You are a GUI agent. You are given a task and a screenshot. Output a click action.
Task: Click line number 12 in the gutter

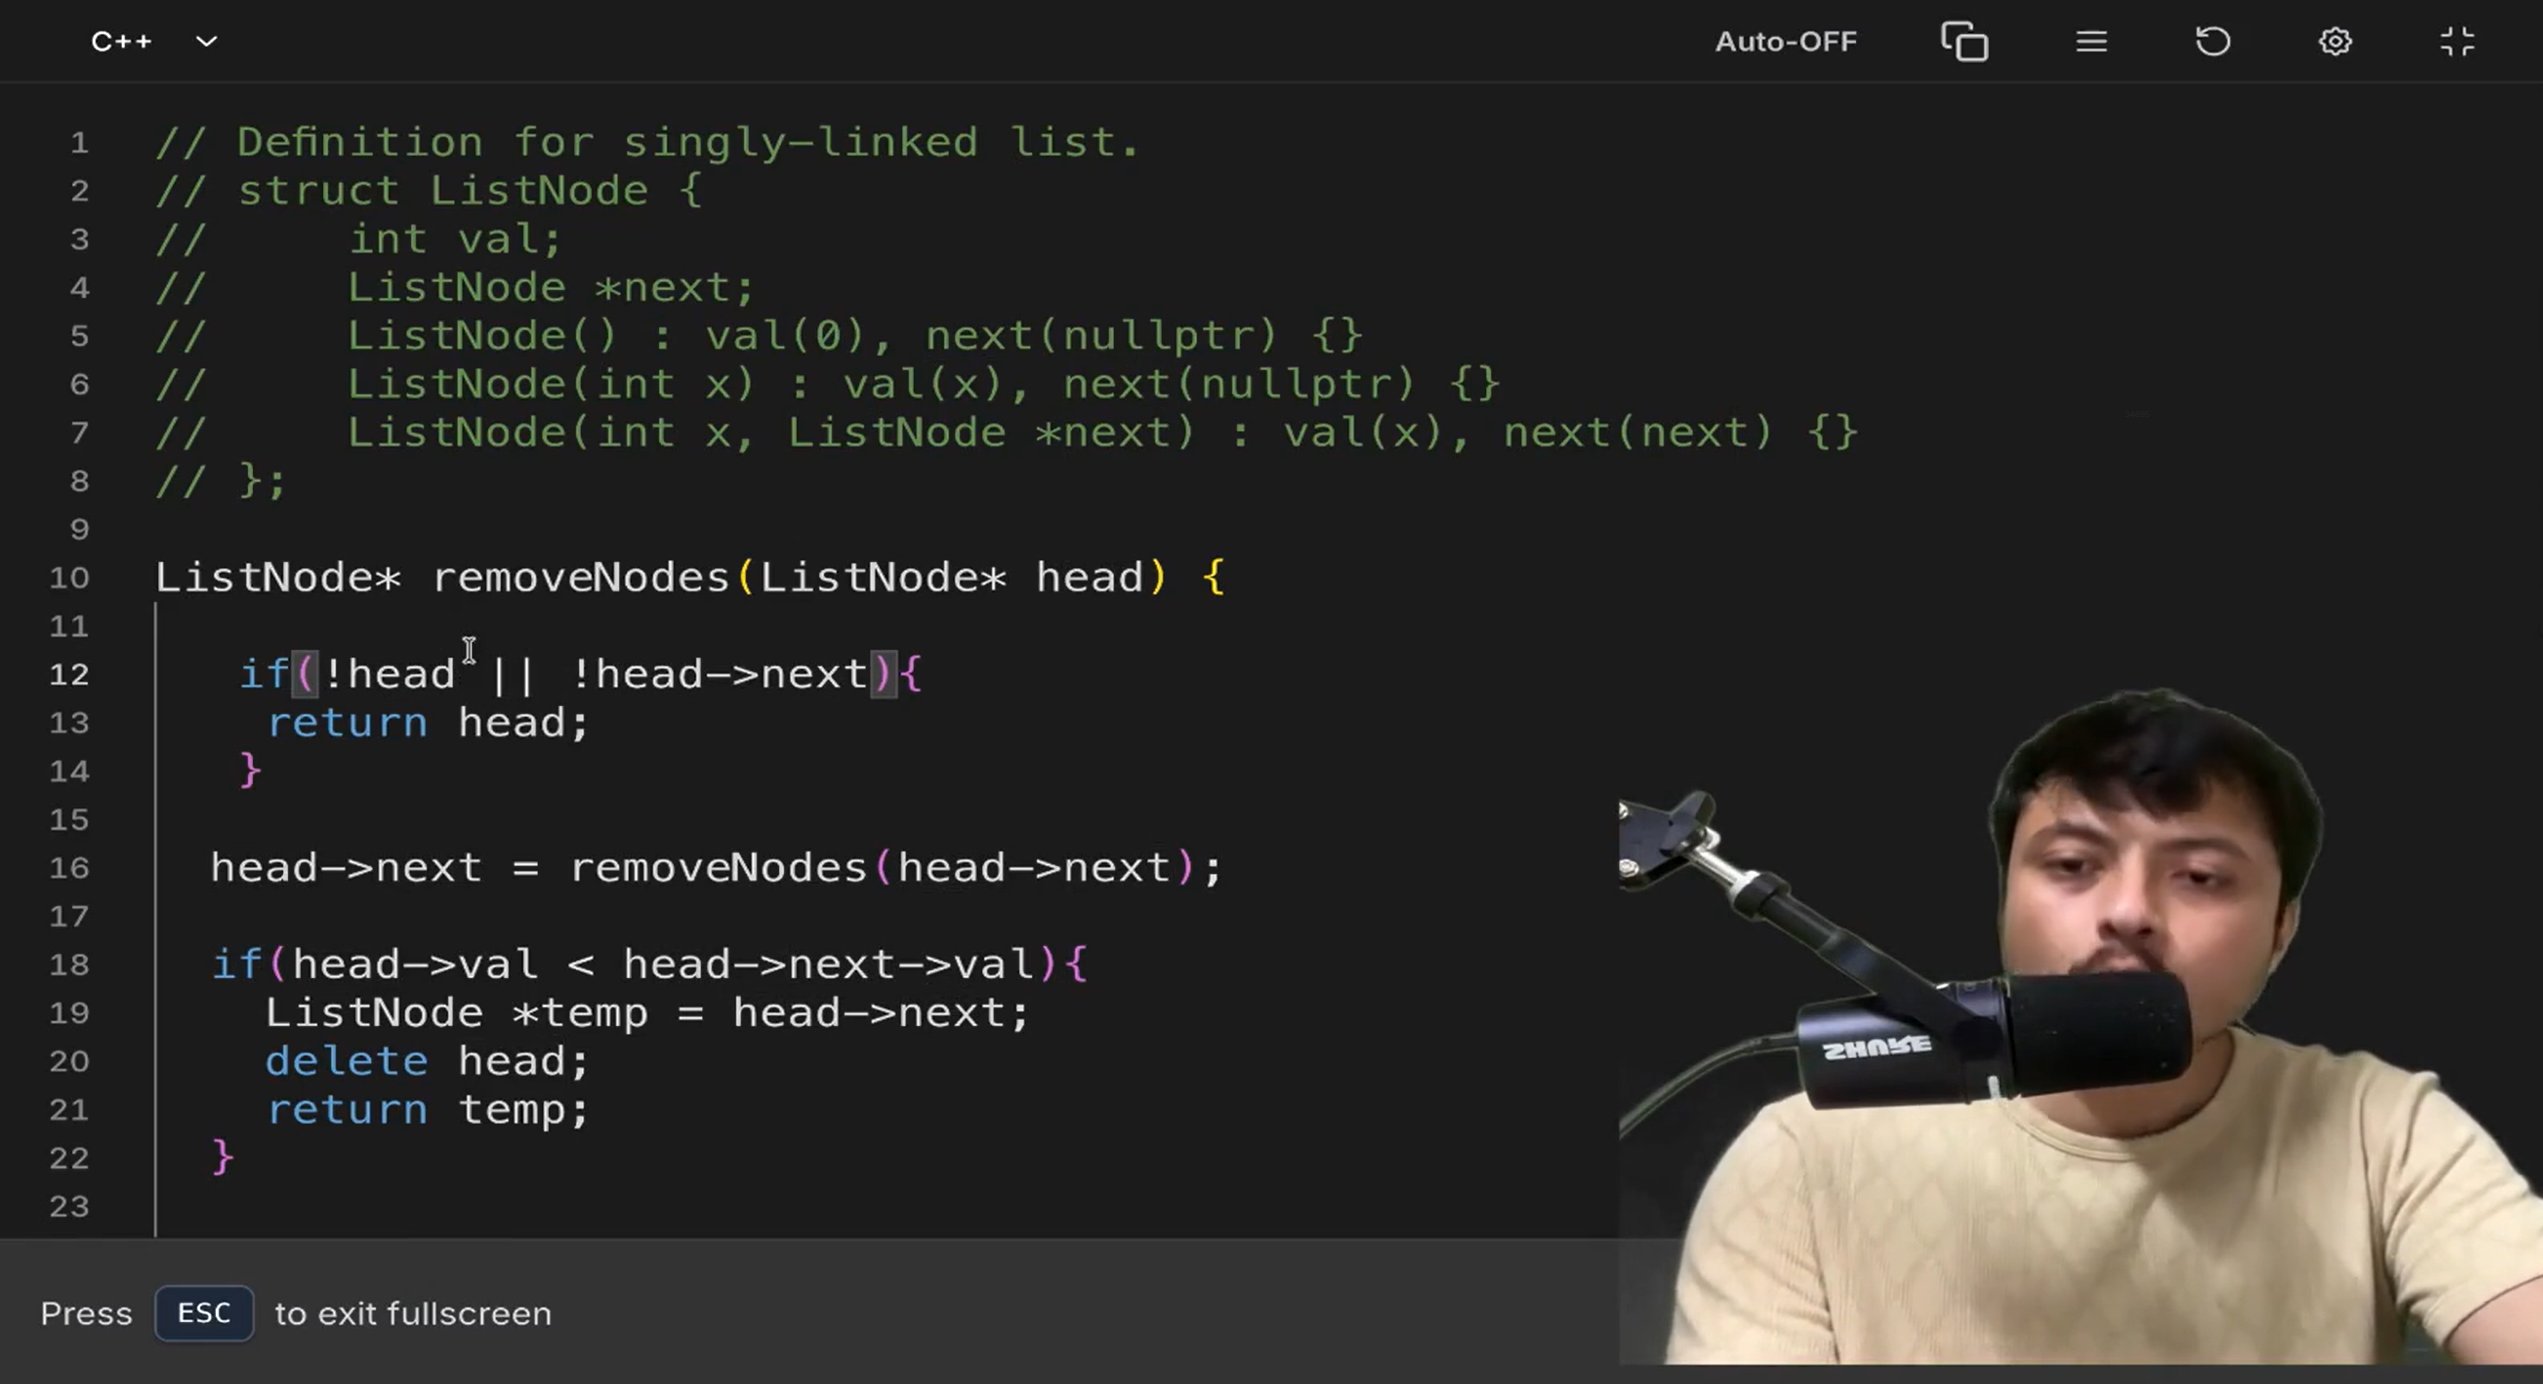tap(69, 675)
